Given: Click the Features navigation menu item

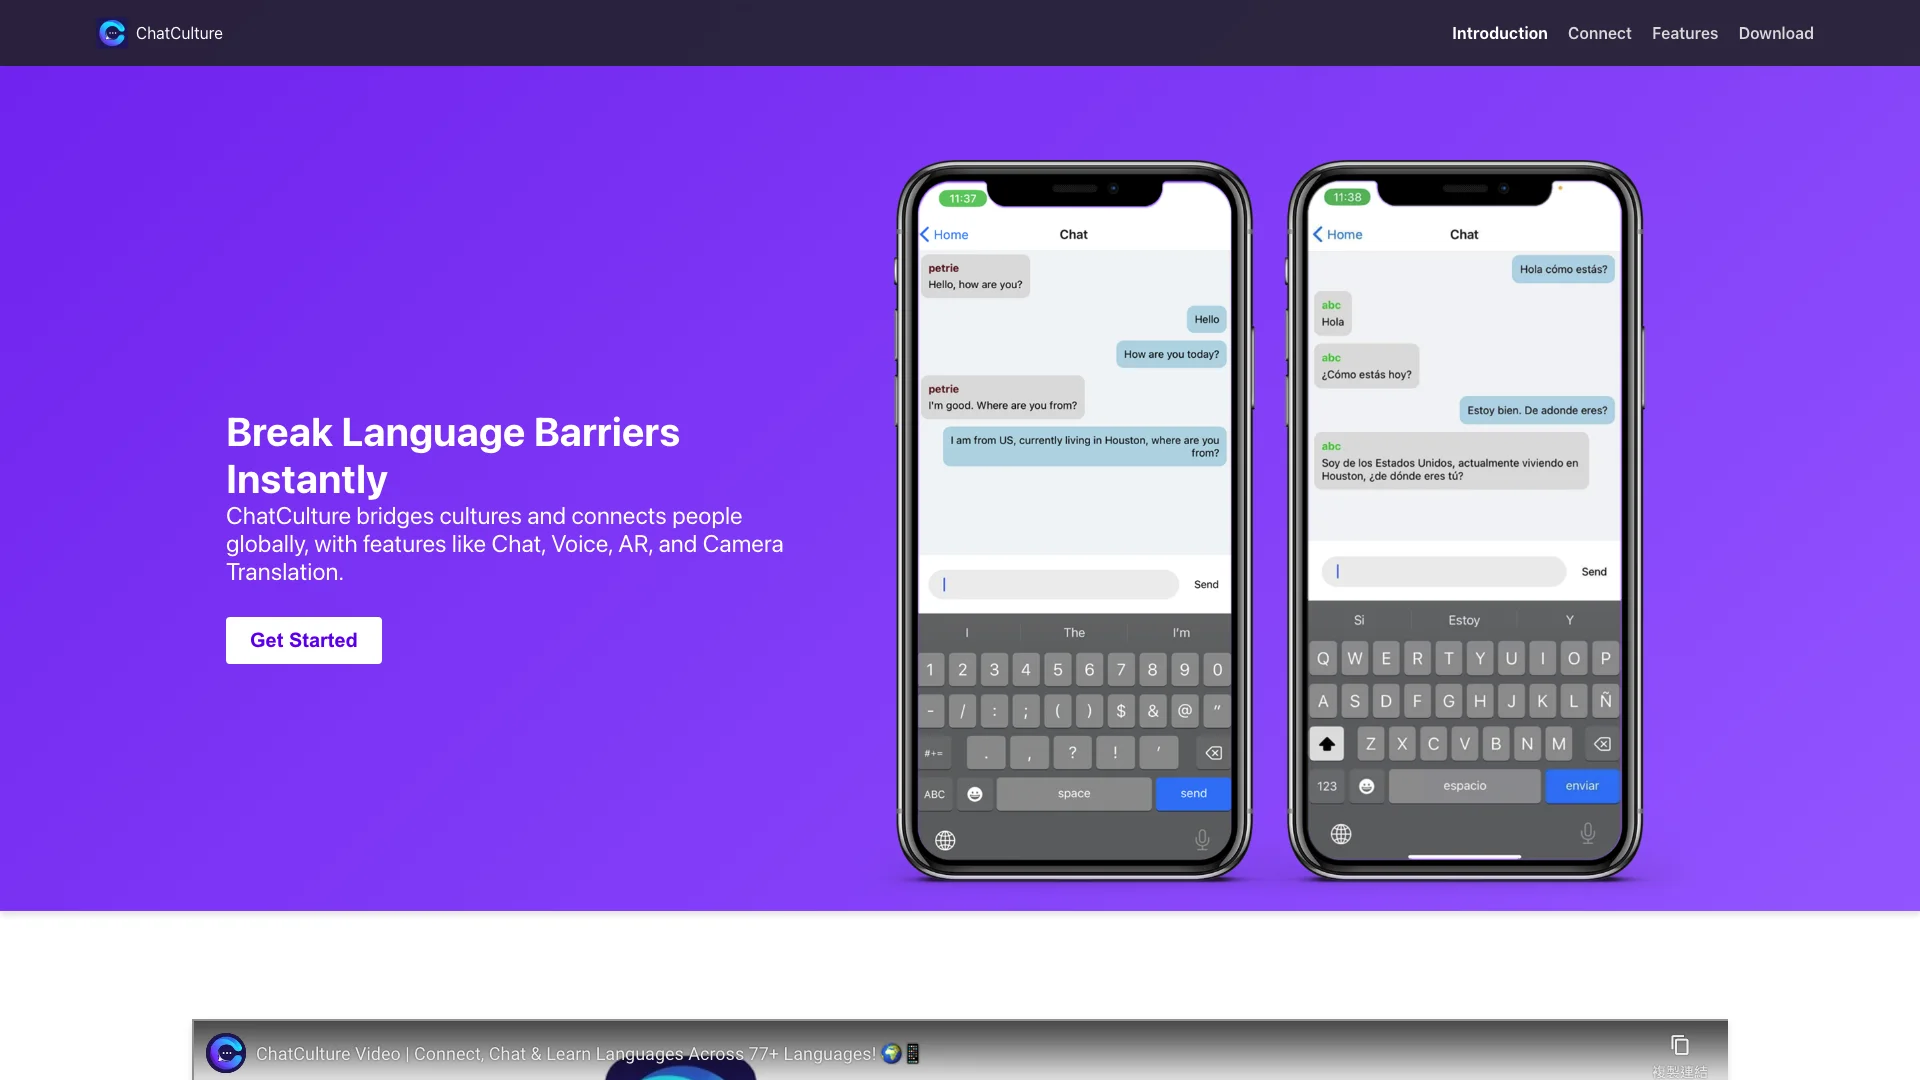Looking at the screenshot, I should (1685, 32).
